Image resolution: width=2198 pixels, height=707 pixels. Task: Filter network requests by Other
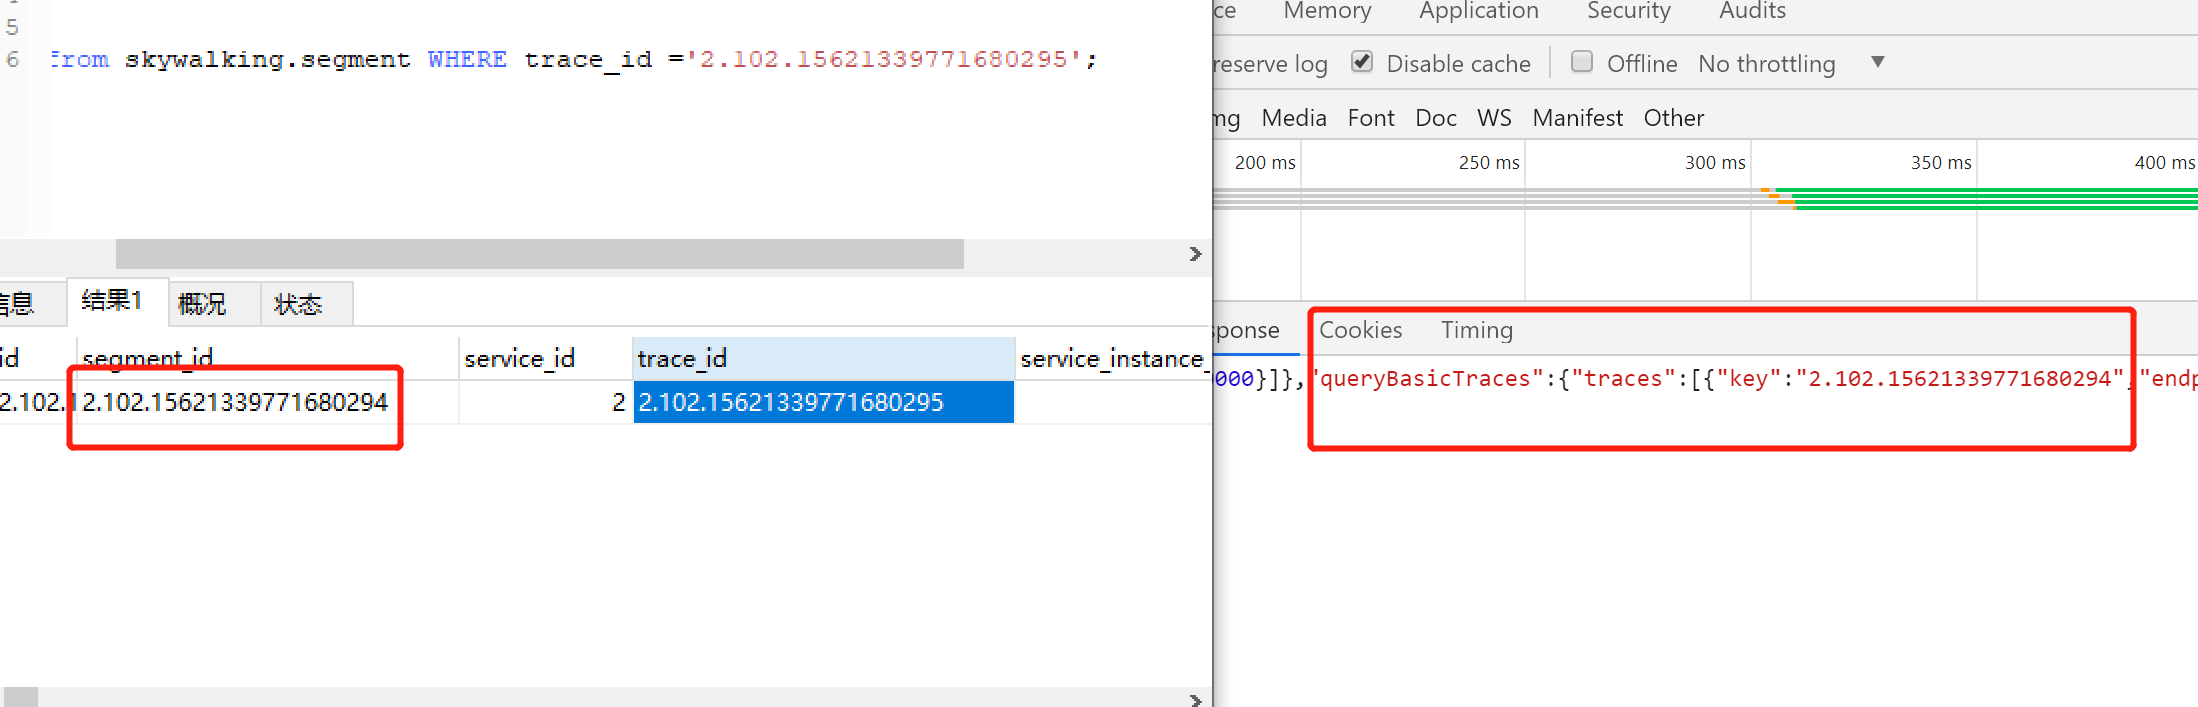[1673, 118]
